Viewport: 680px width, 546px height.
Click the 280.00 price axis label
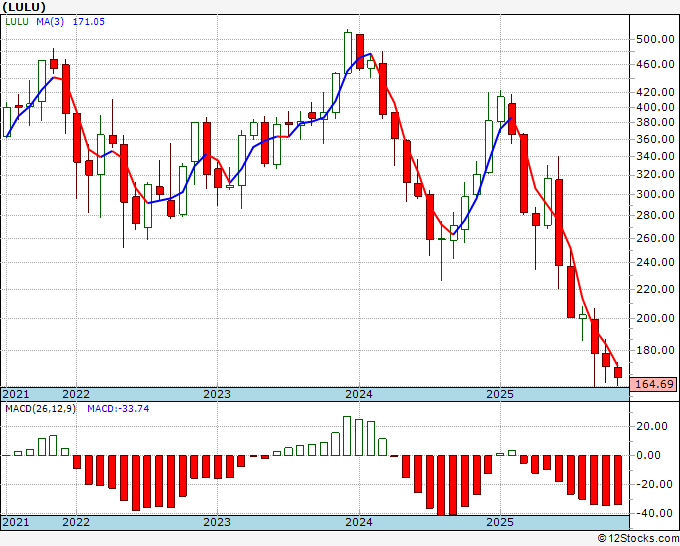pos(655,216)
